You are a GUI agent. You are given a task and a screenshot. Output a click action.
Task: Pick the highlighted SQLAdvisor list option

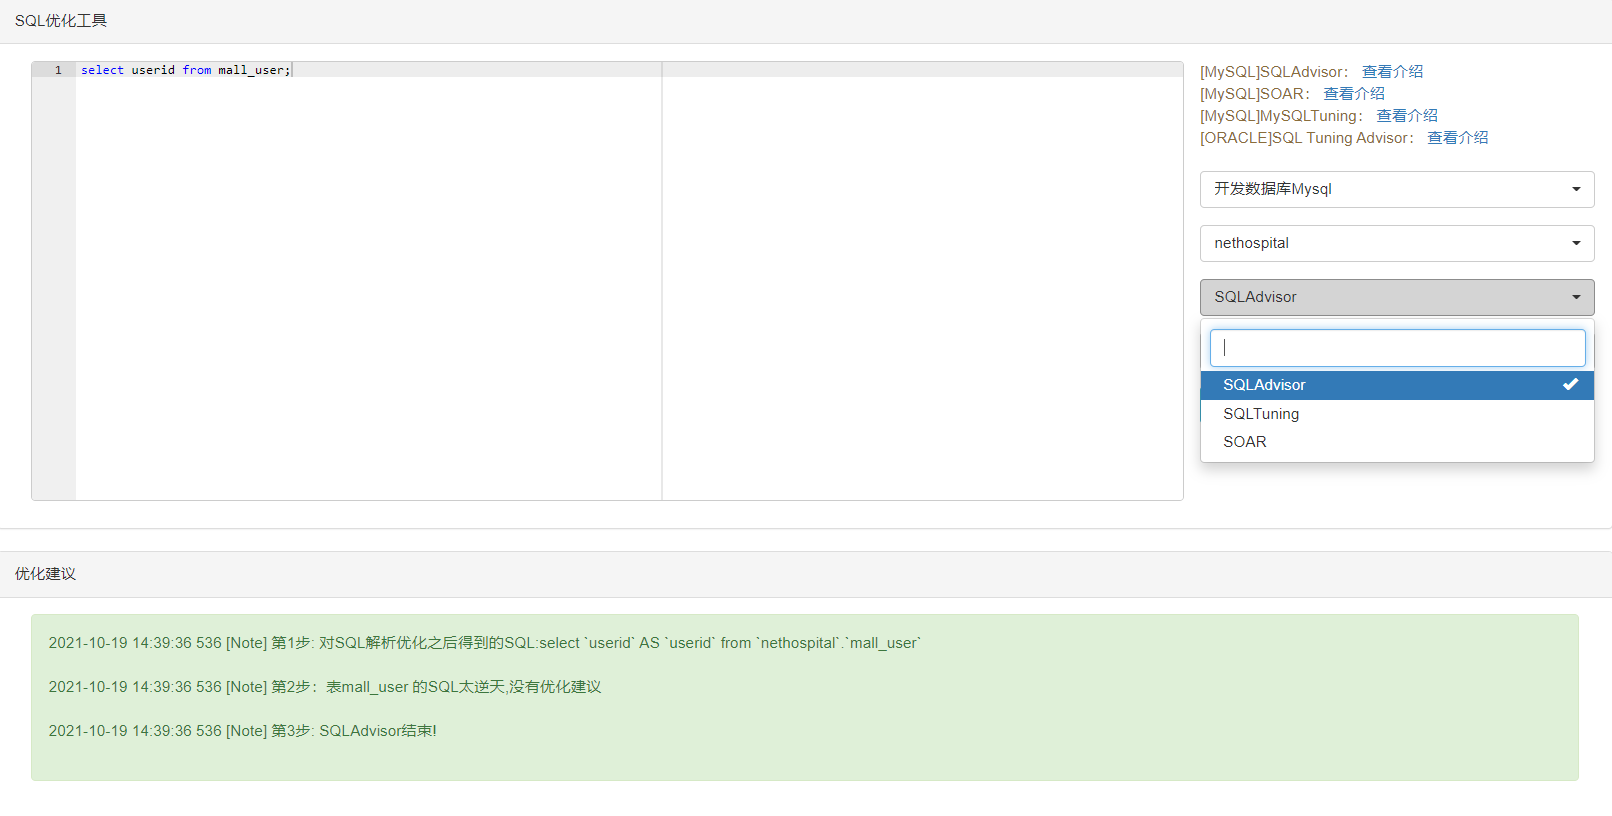click(1265, 385)
